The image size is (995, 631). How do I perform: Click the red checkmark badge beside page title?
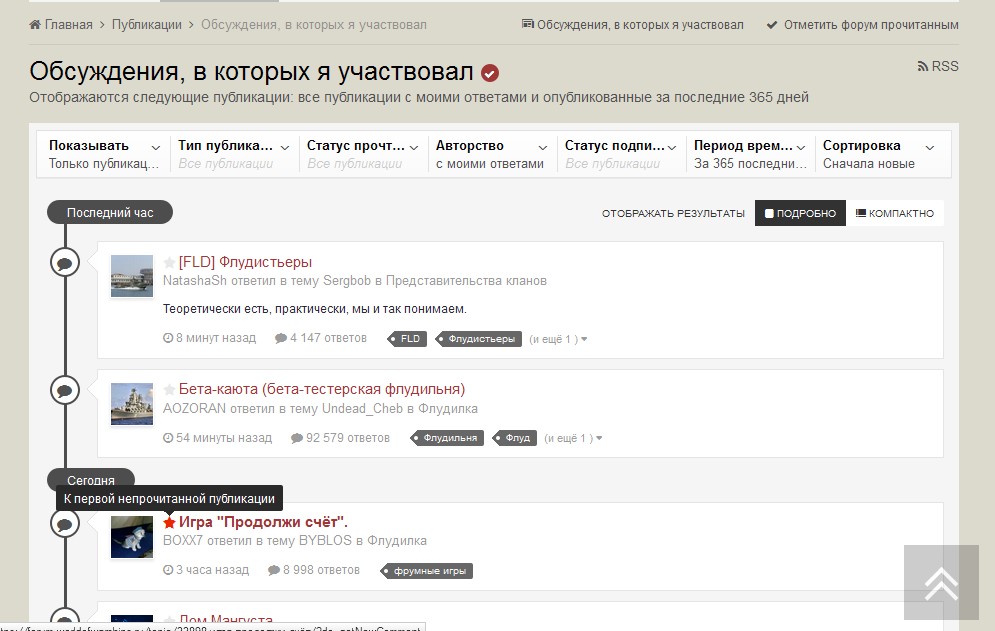point(490,73)
